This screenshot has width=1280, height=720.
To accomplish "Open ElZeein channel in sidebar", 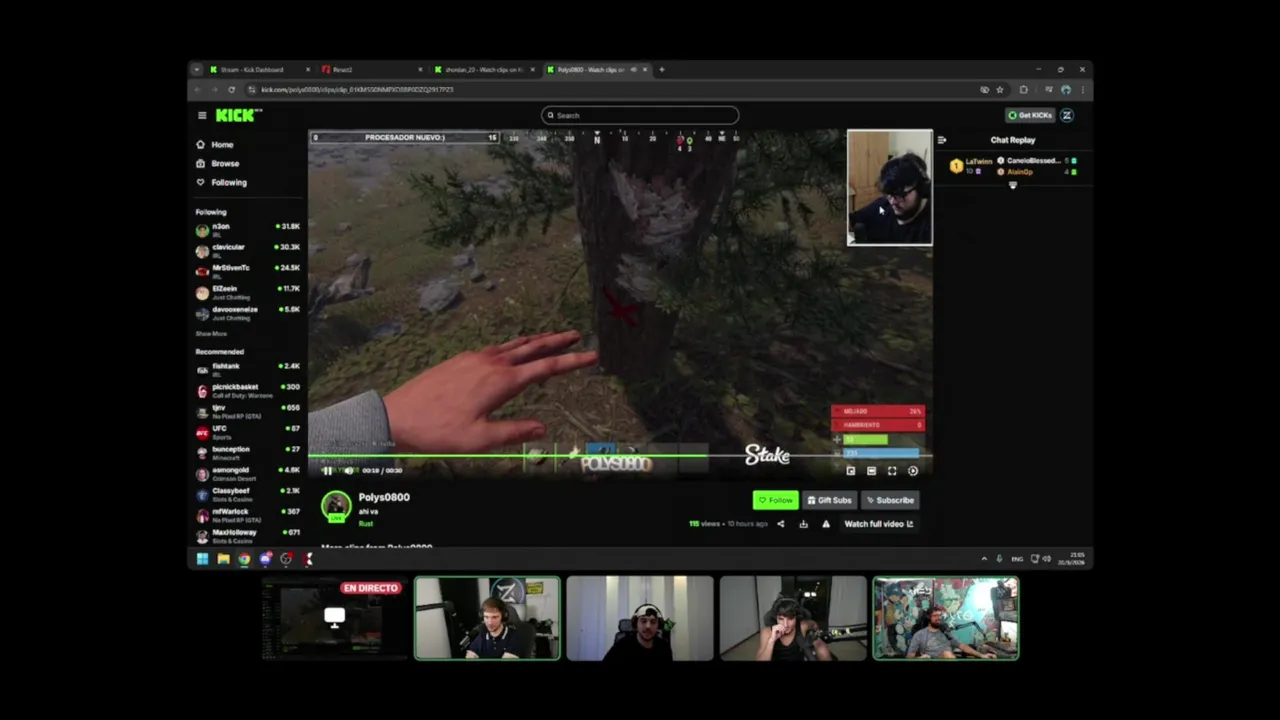I will click(248, 292).
